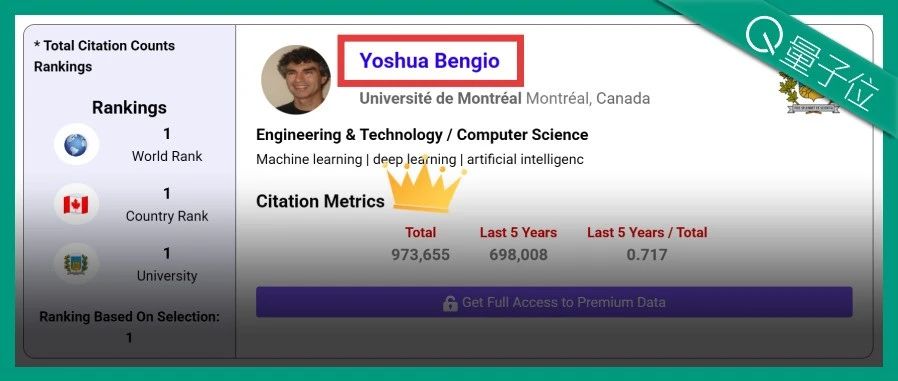This screenshot has width=898, height=381.
Task: Click the gold crown icon
Action: coord(424,184)
